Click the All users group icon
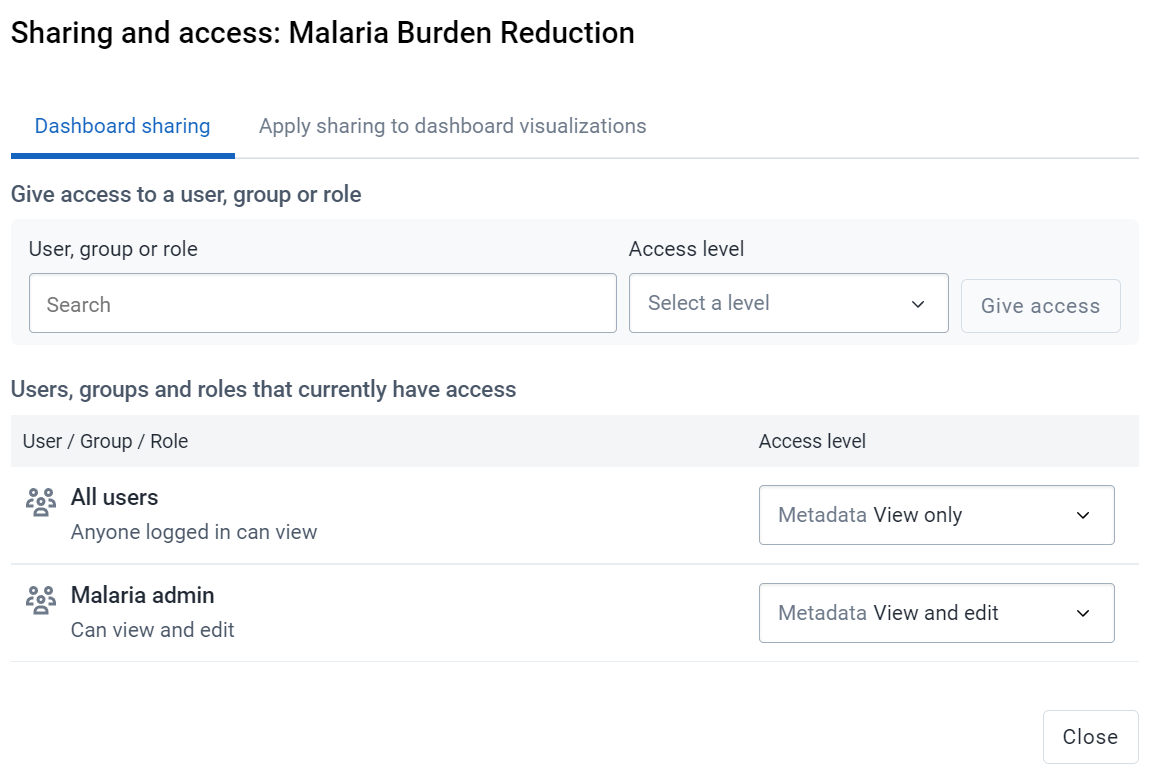The image size is (1168, 781). (41, 502)
